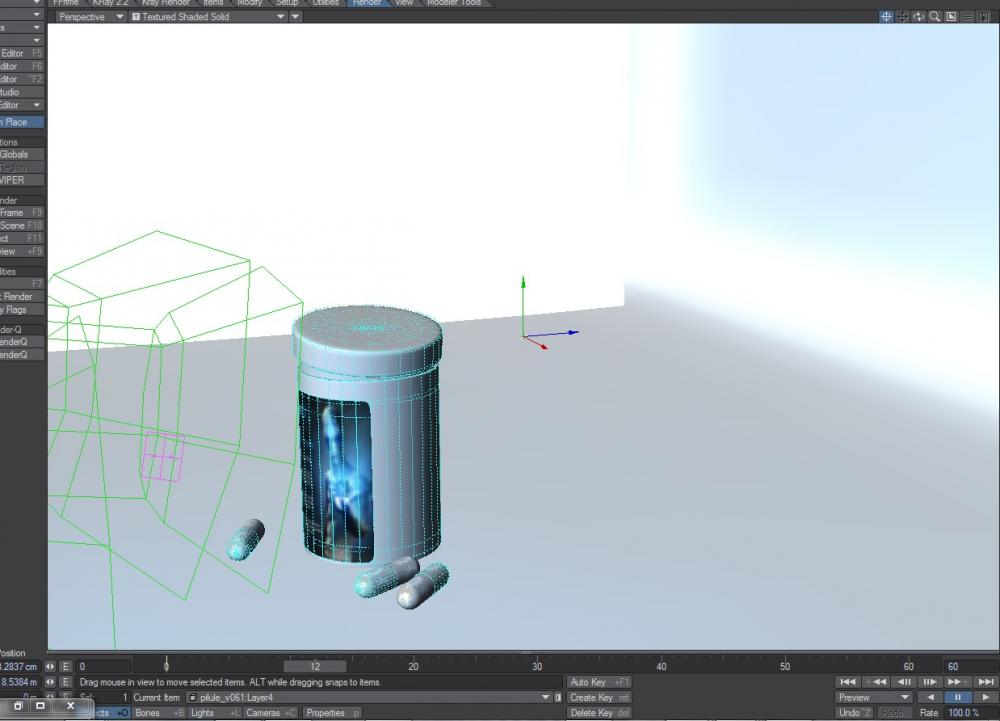Screen dimensions: 1000x721
Task: Open the Kray Render tab
Action: pos(166,3)
